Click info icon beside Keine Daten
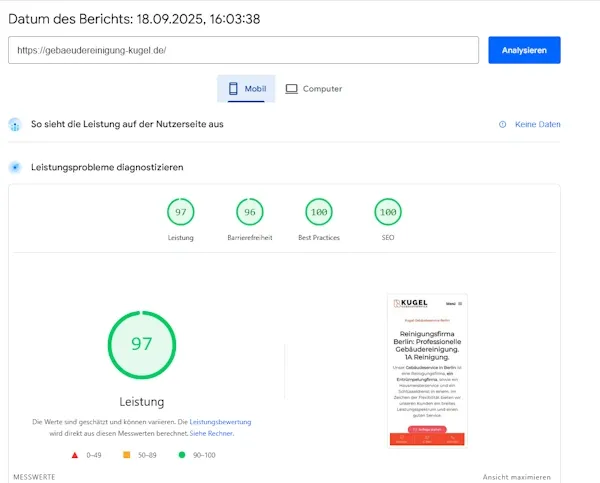 tap(502, 124)
